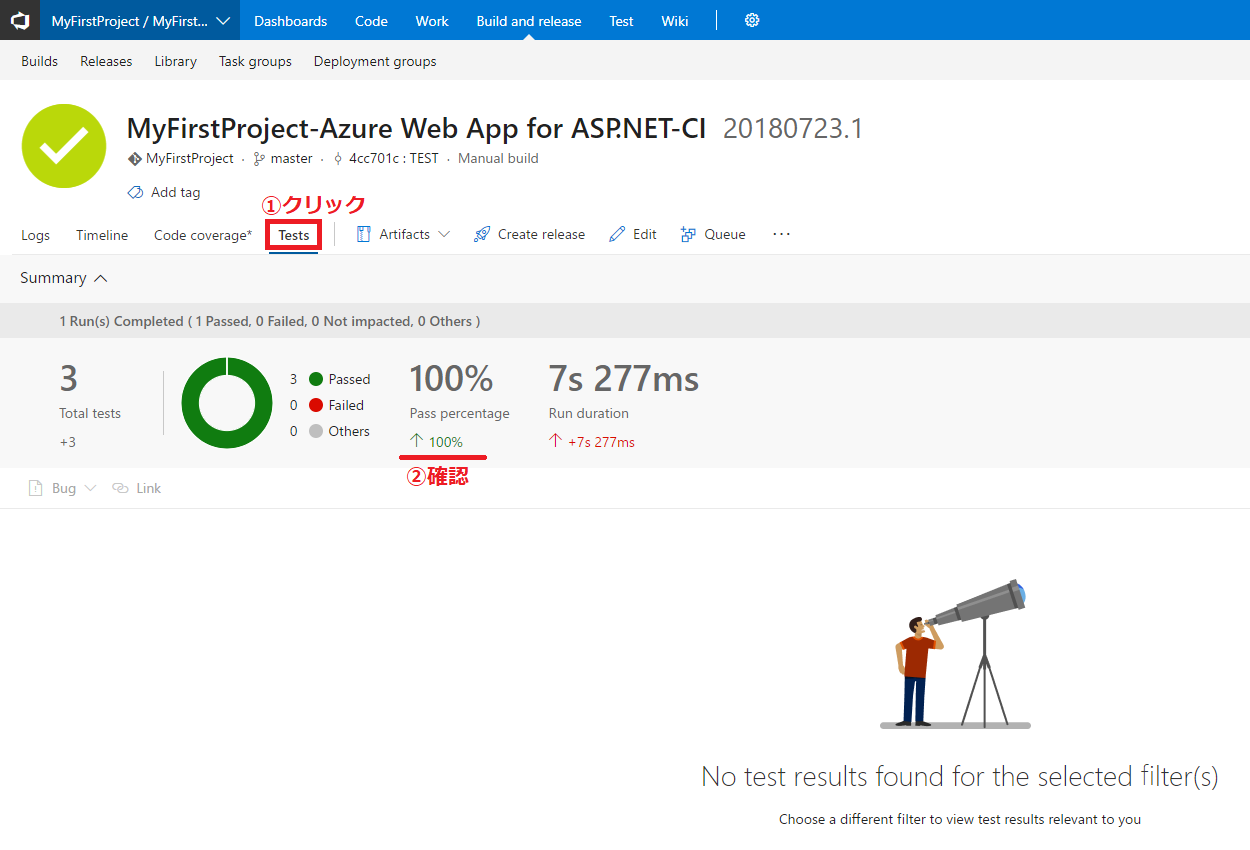Collapse the Summary section
This screenshot has height=850, width=1250.
point(100,278)
